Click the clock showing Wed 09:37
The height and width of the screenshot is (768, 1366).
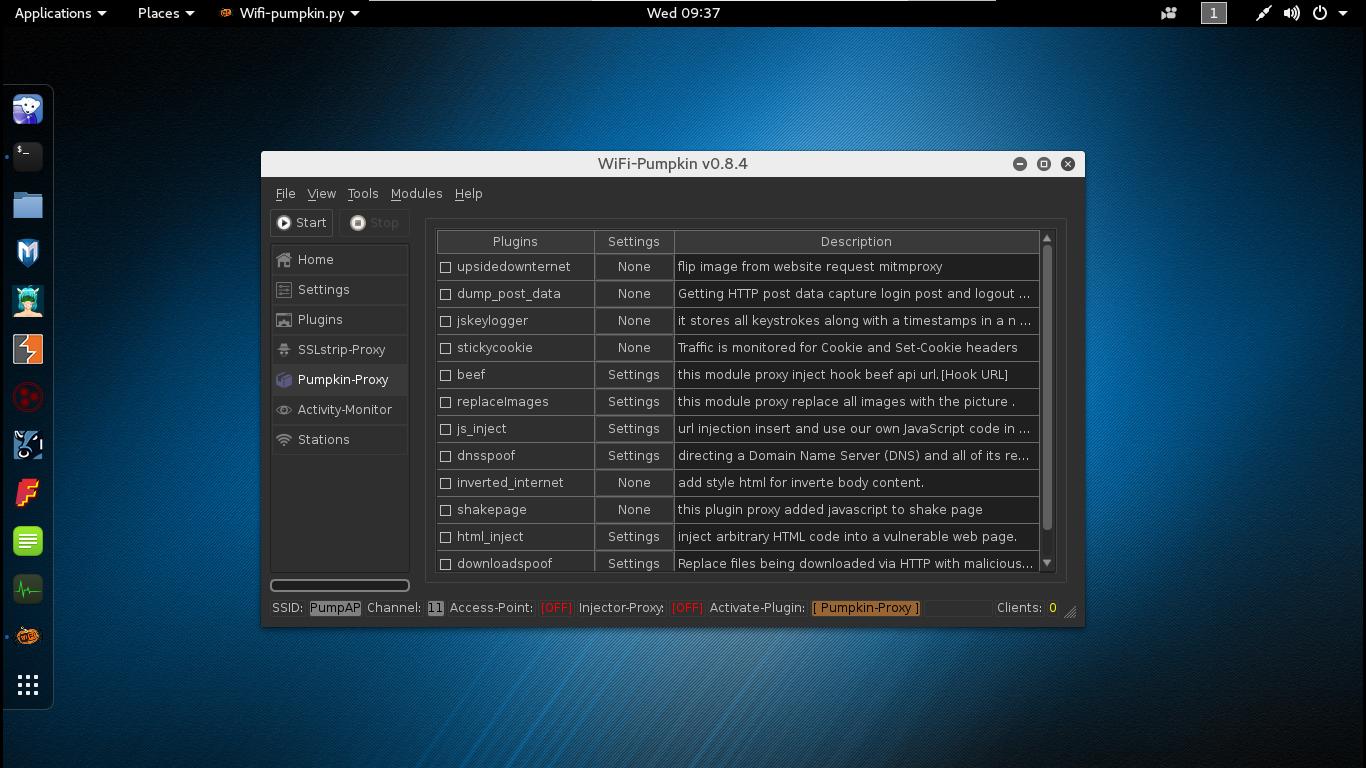(683, 13)
